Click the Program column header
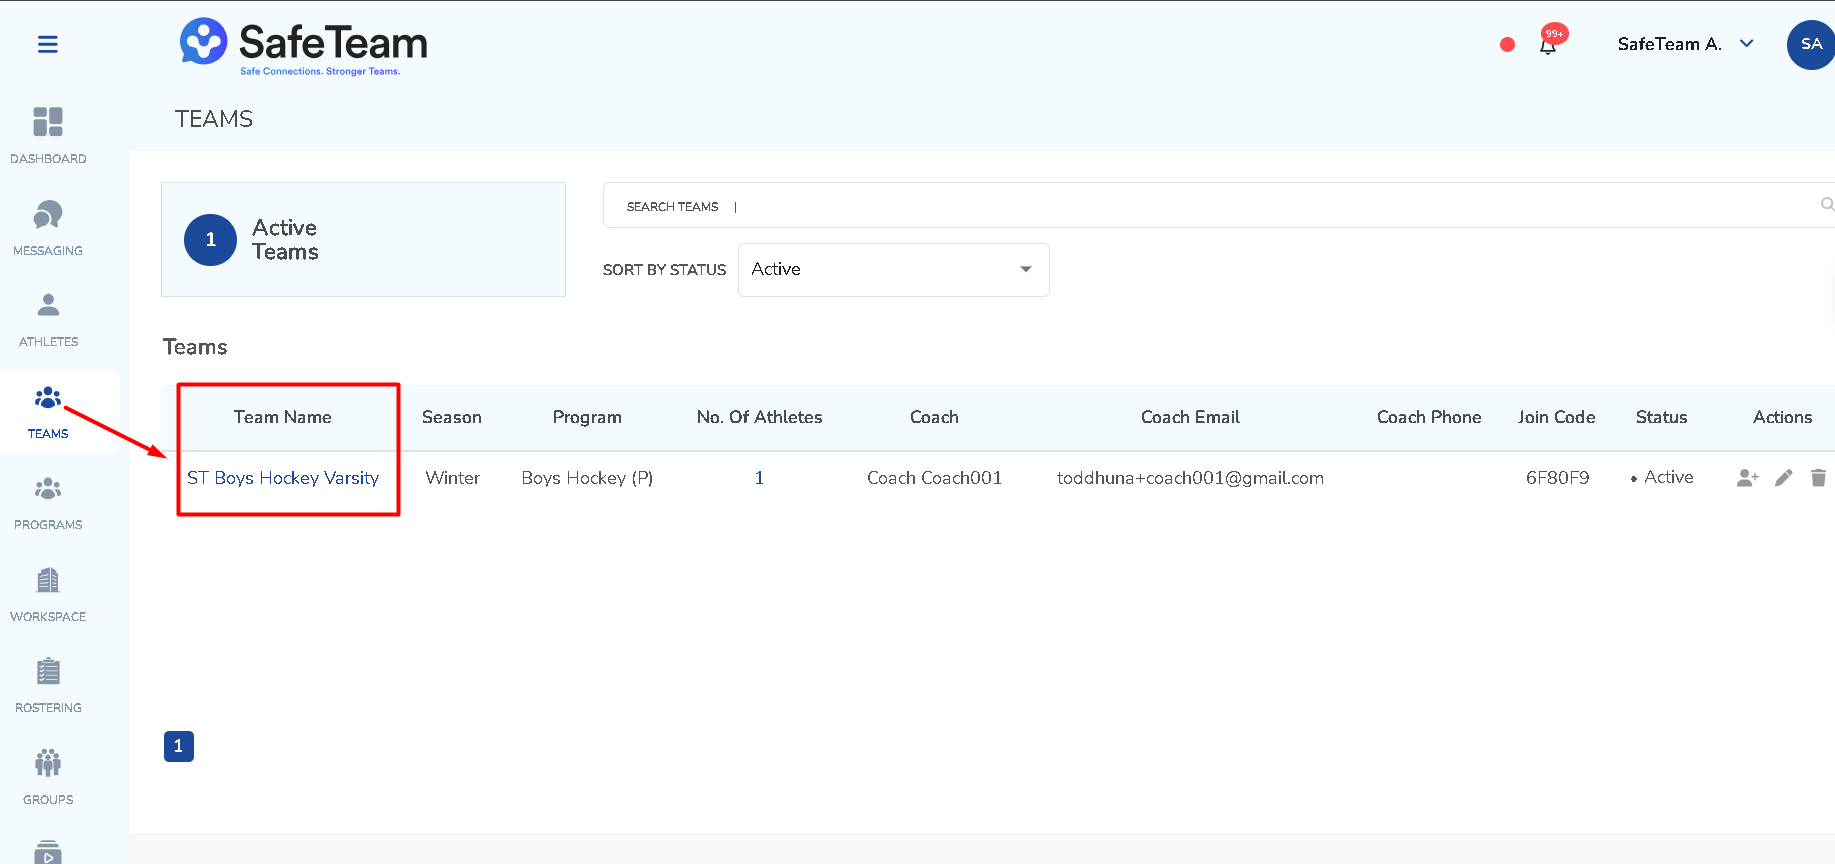This screenshot has width=1835, height=864. point(587,417)
